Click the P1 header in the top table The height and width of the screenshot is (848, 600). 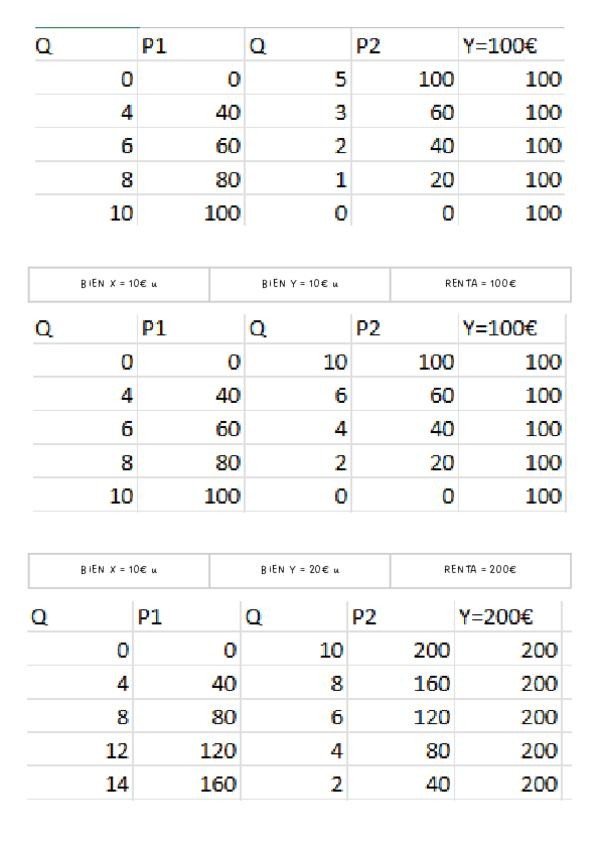click(x=190, y=46)
